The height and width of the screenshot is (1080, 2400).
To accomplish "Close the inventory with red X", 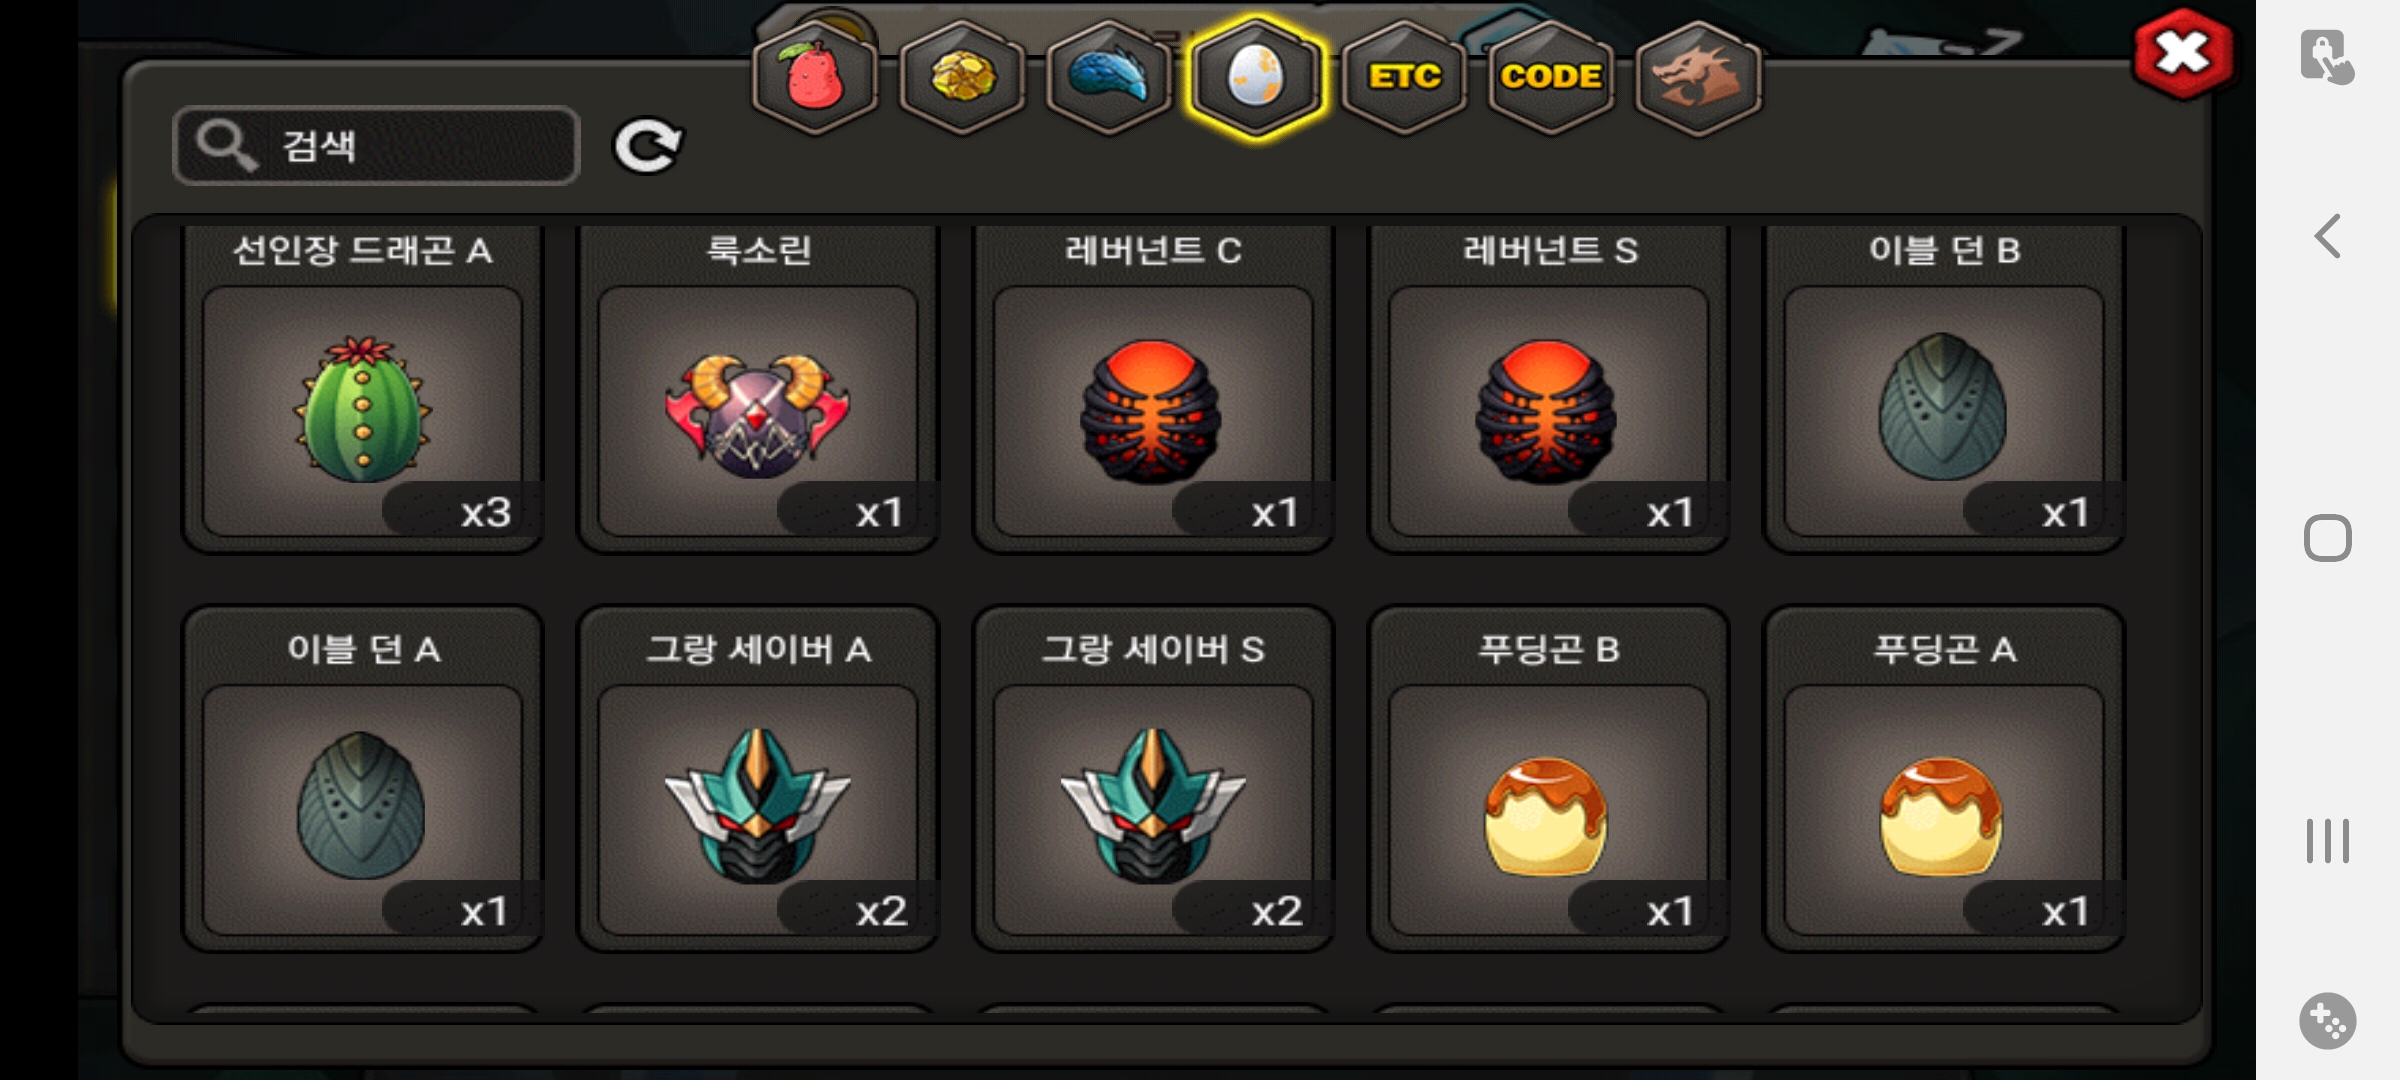I will [2183, 53].
